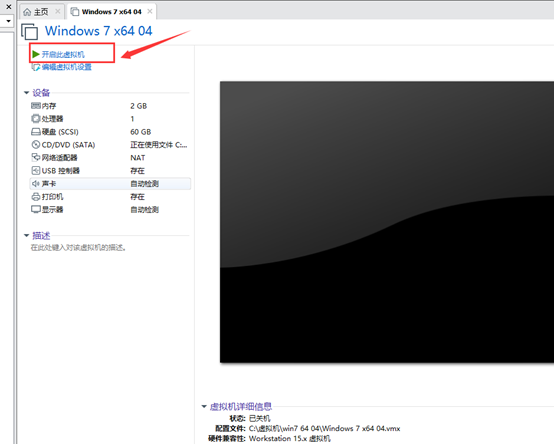Select the 显示器 device label
Viewport: 554px width, 444px height.
tap(52, 209)
